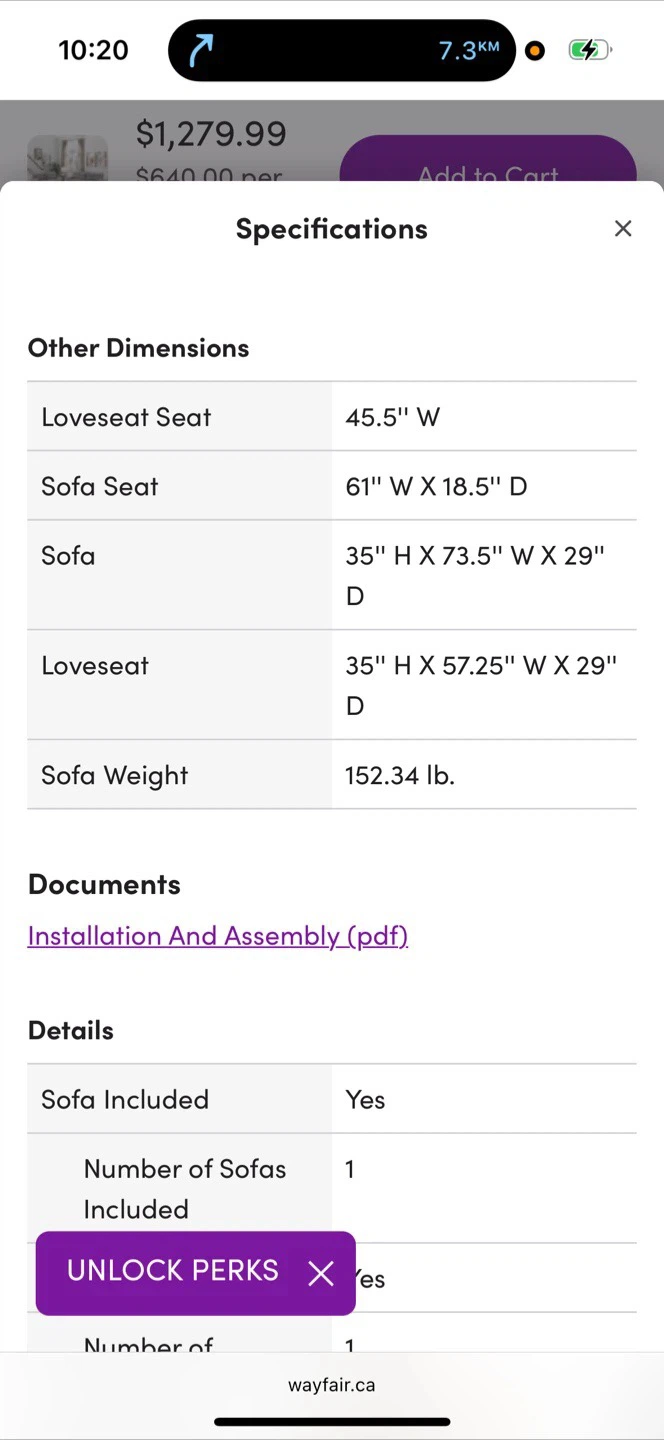The image size is (664, 1440).
Task: Tap the Unlock Perks button
Action: (x=173, y=1271)
